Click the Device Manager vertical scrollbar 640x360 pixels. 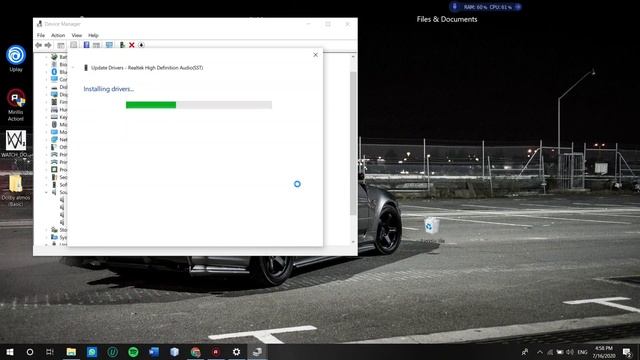[x=353, y=143]
